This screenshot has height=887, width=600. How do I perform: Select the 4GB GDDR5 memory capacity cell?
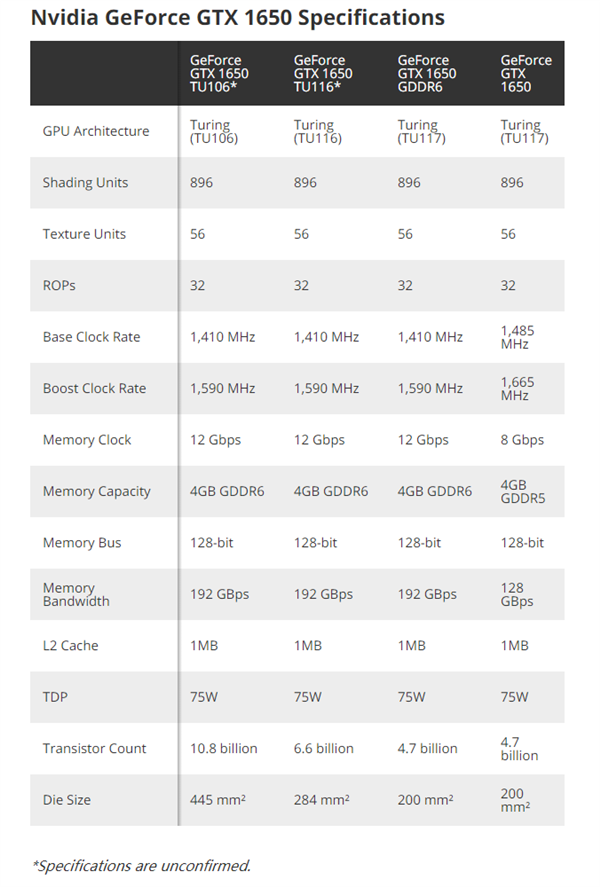(x=523, y=491)
